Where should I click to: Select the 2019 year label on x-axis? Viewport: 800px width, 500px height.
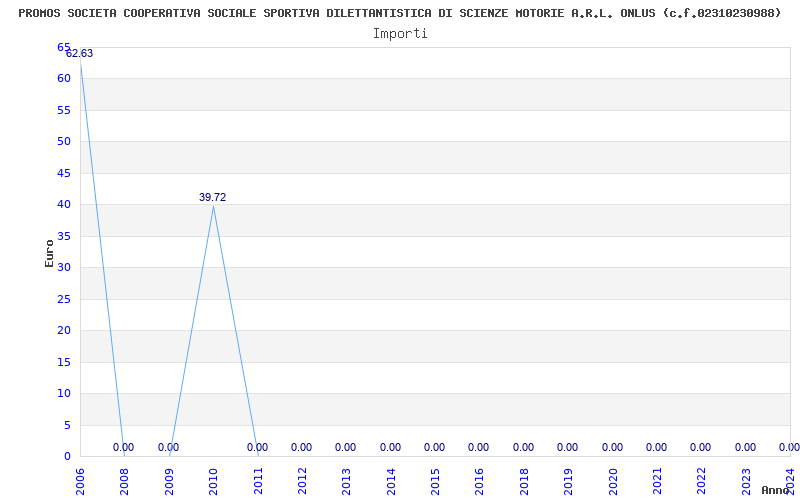568,481
